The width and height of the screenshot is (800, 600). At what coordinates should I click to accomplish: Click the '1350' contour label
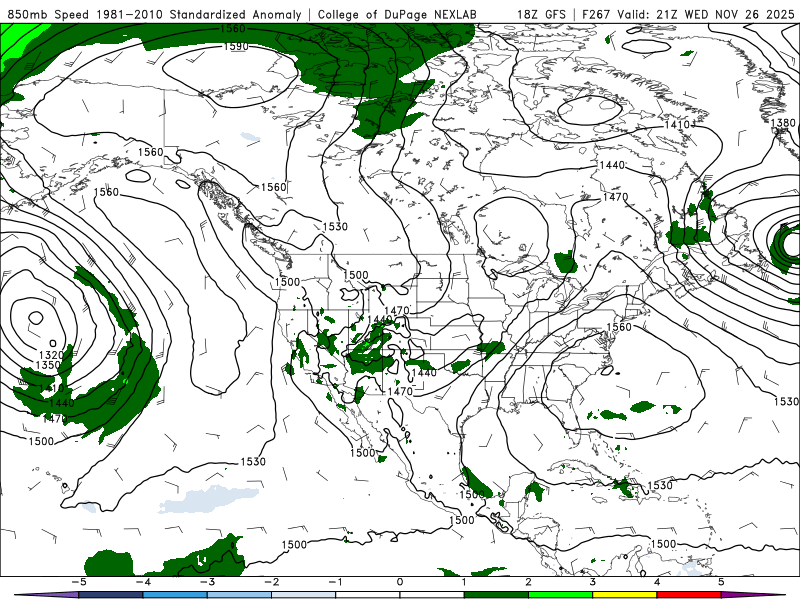click(x=48, y=365)
